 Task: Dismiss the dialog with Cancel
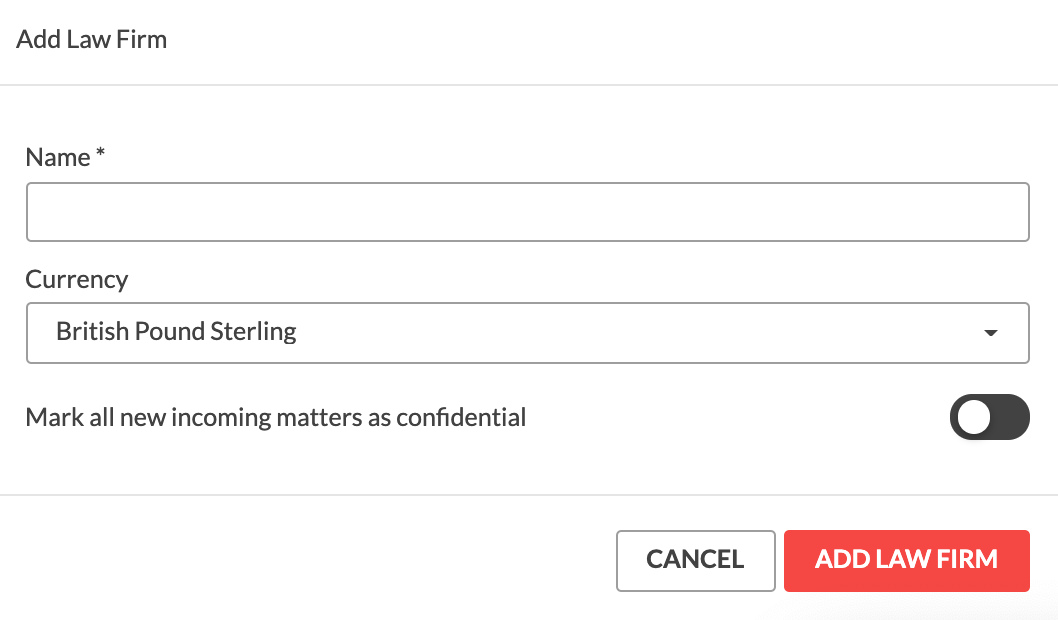pyautogui.click(x=696, y=561)
